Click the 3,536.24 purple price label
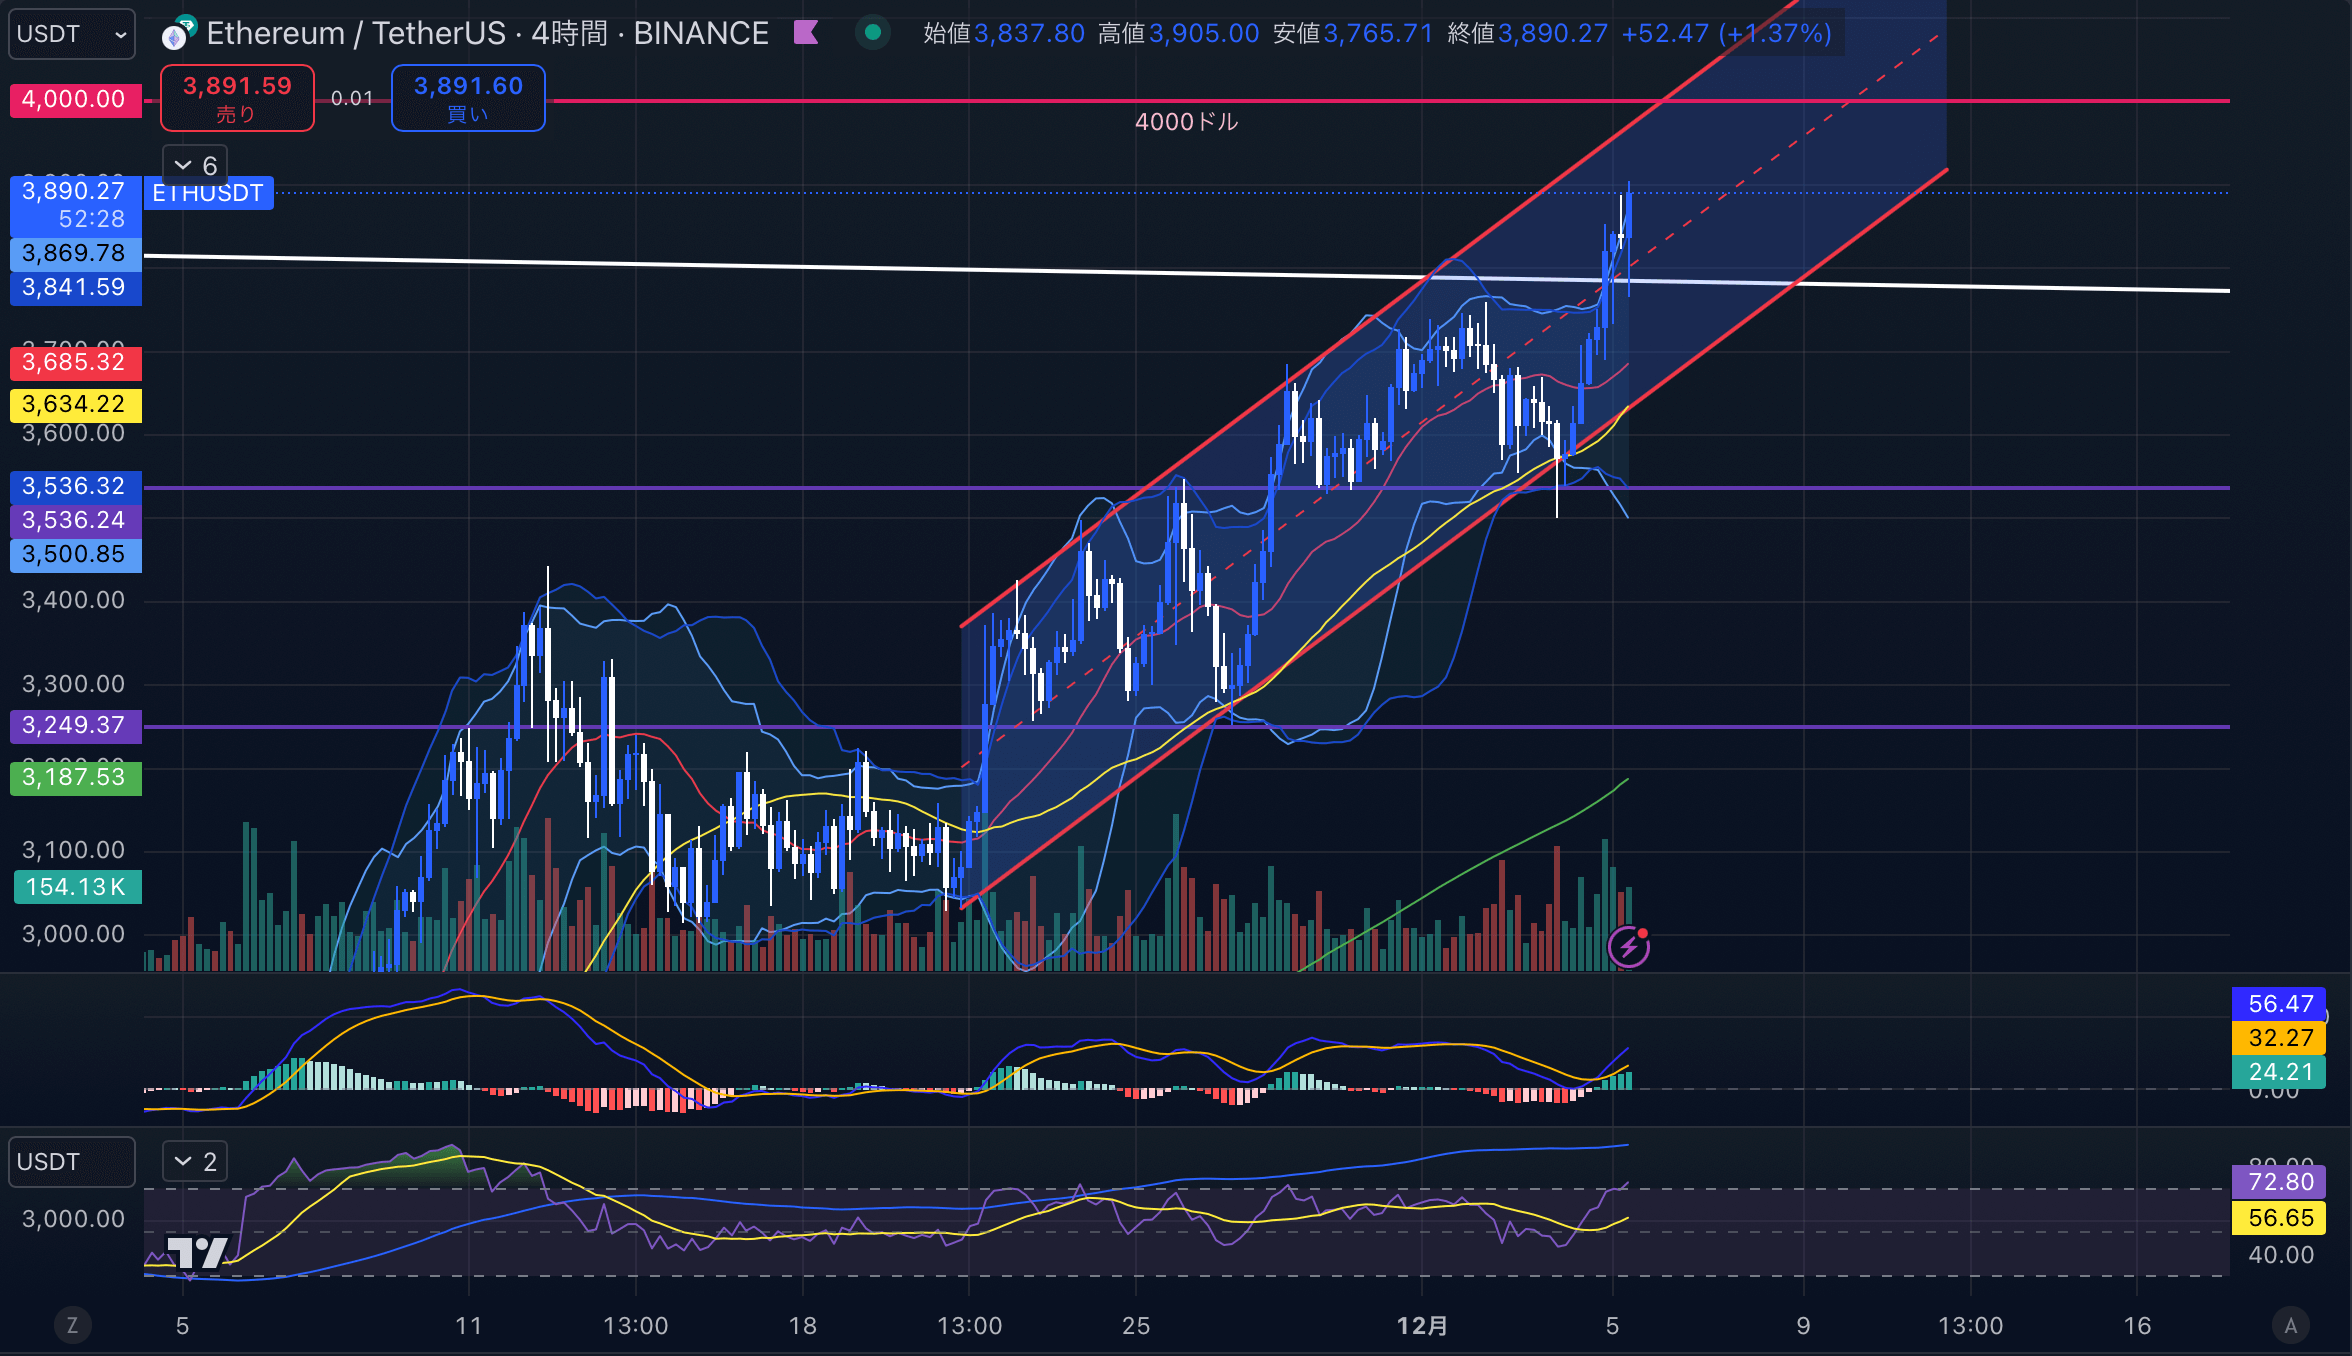The width and height of the screenshot is (2352, 1356). 76,521
